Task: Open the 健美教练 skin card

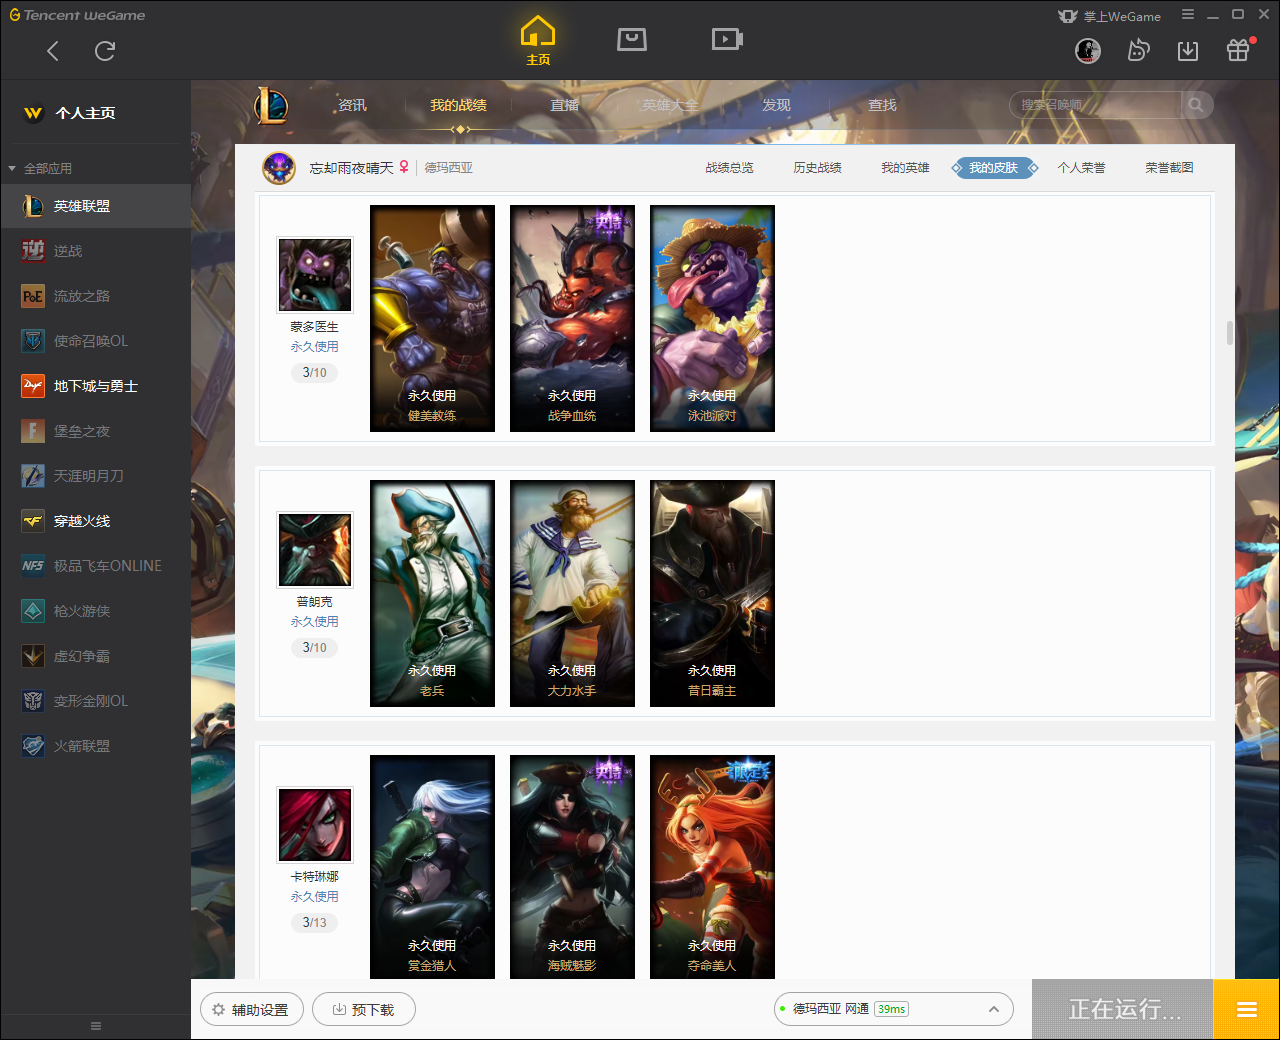Action: (432, 319)
